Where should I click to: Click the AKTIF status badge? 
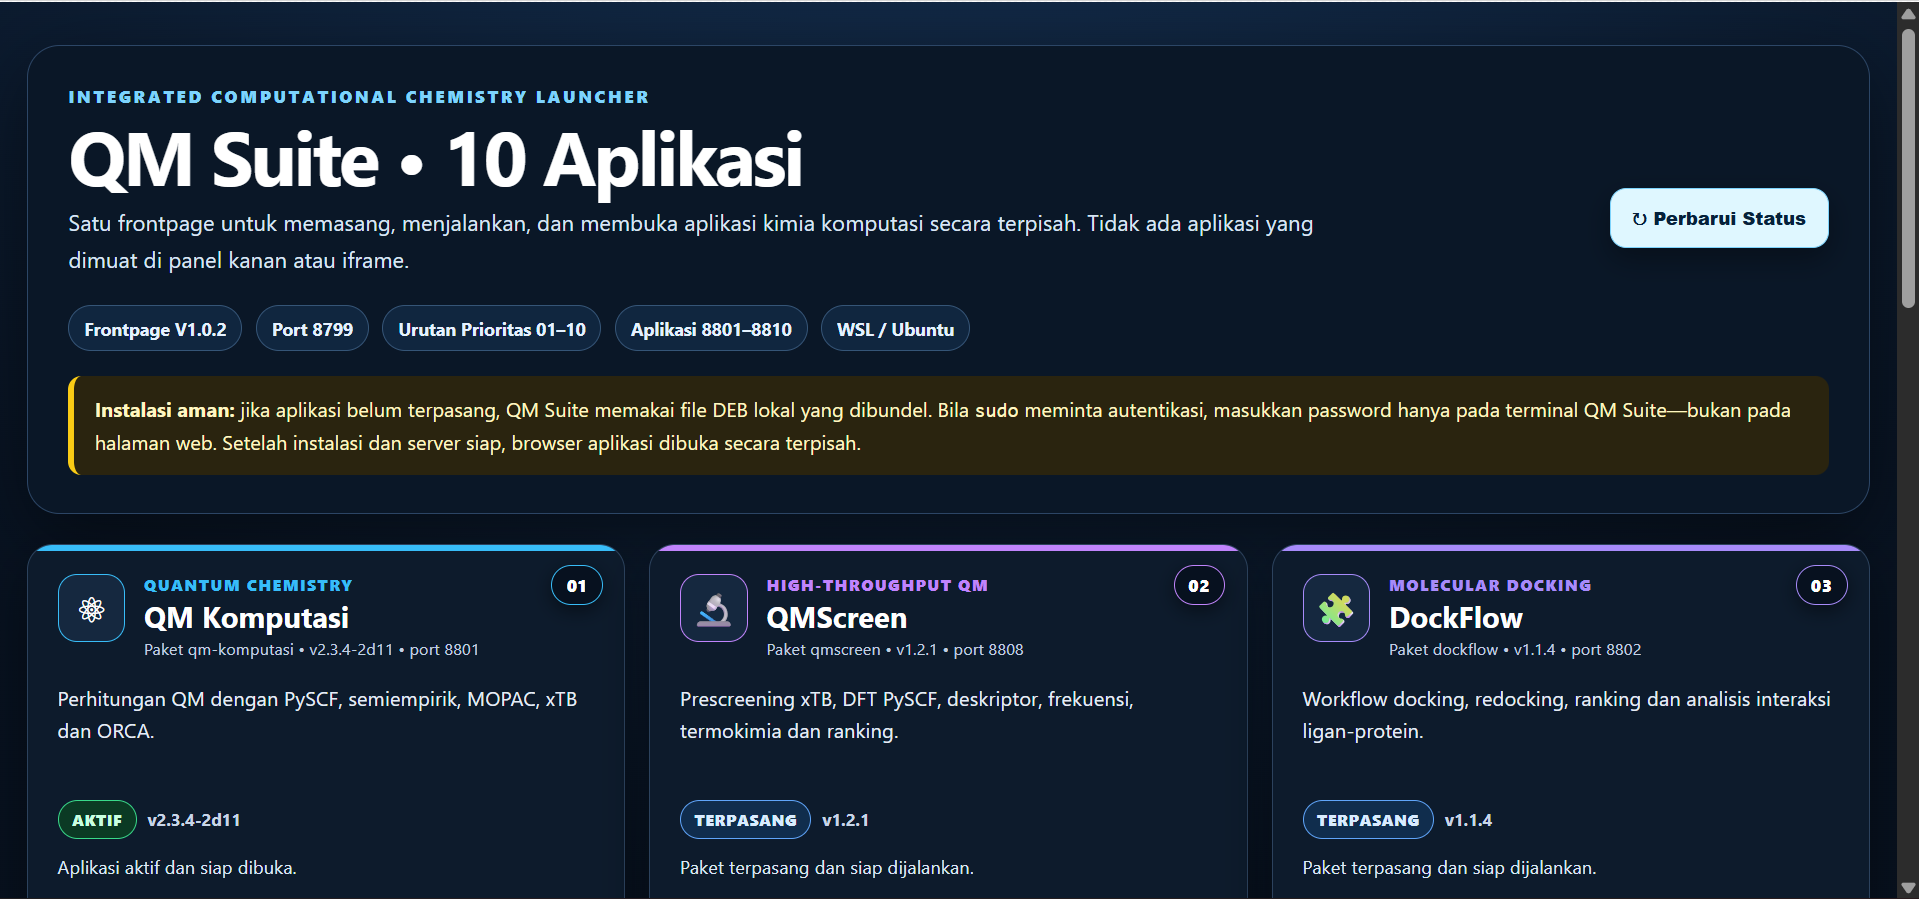pos(97,820)
